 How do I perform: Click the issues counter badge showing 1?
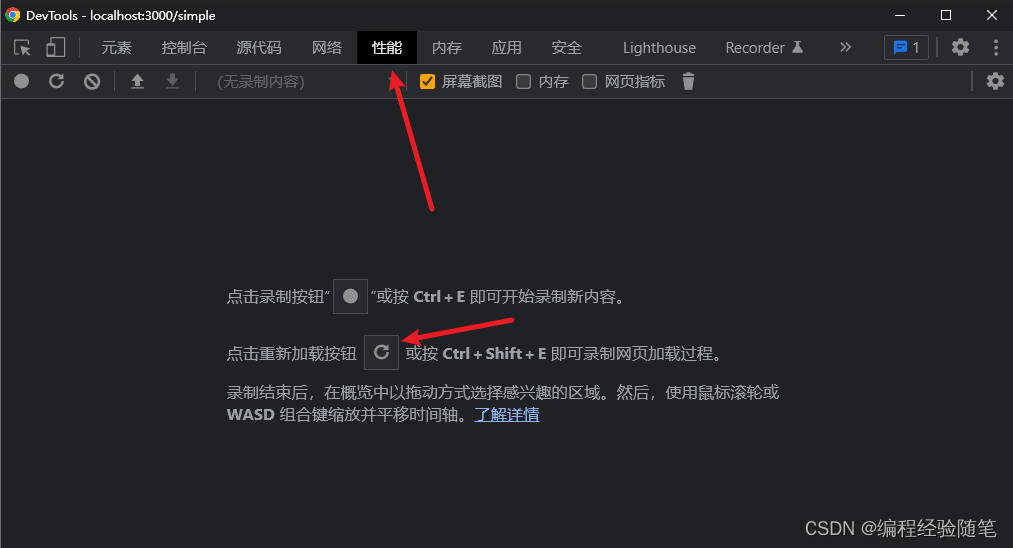click(906, 47)
